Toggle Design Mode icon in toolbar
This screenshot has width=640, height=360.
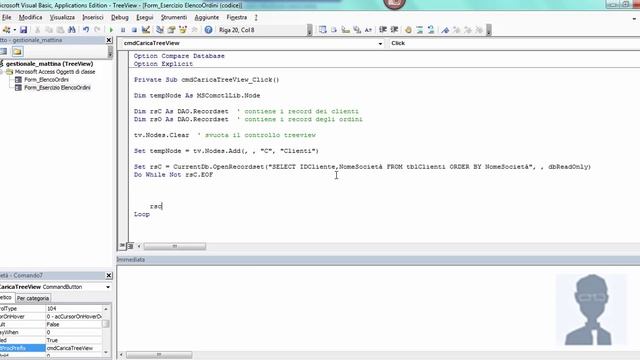146,30
